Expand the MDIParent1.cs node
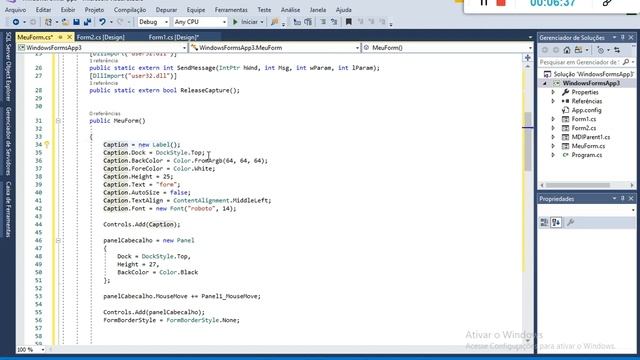 point(553,137)
